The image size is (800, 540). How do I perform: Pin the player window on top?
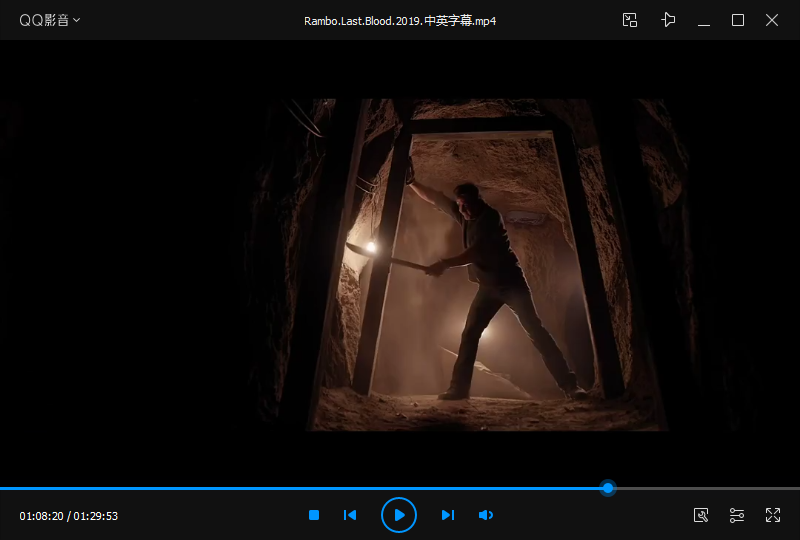(x=668, y=20)
